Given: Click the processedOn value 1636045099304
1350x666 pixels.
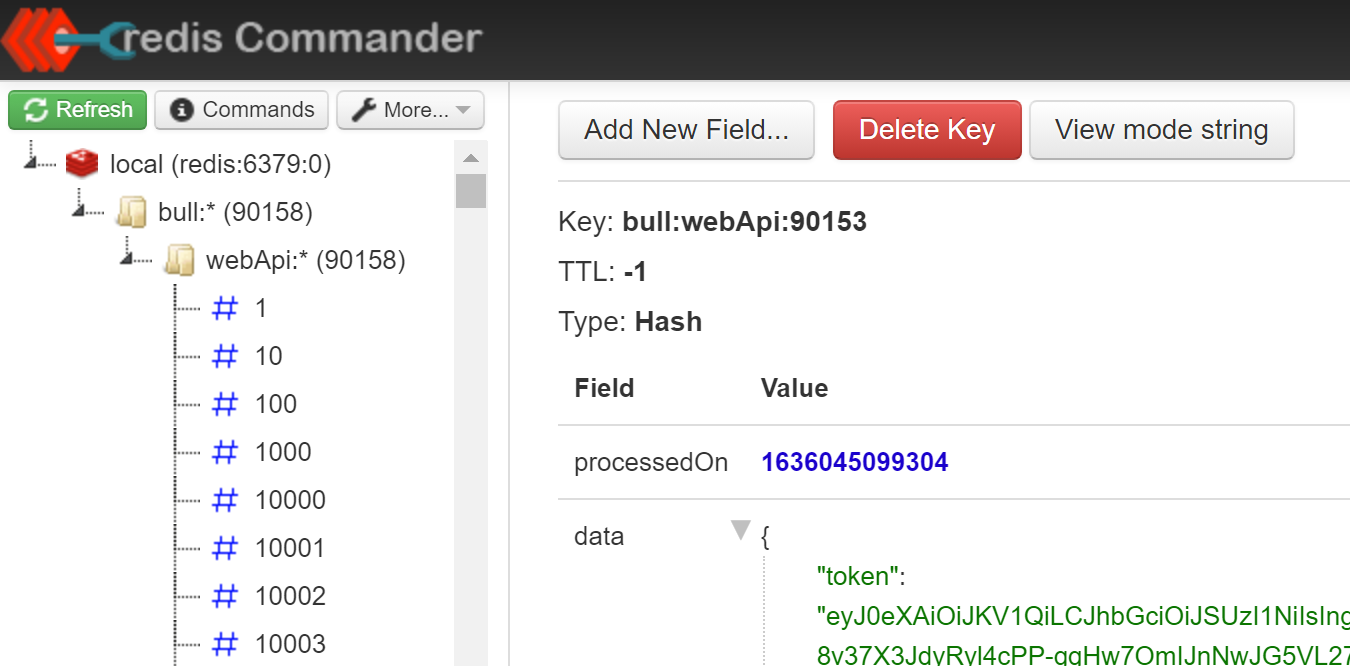Looking at the screenshot, I should tap(854, 462).
